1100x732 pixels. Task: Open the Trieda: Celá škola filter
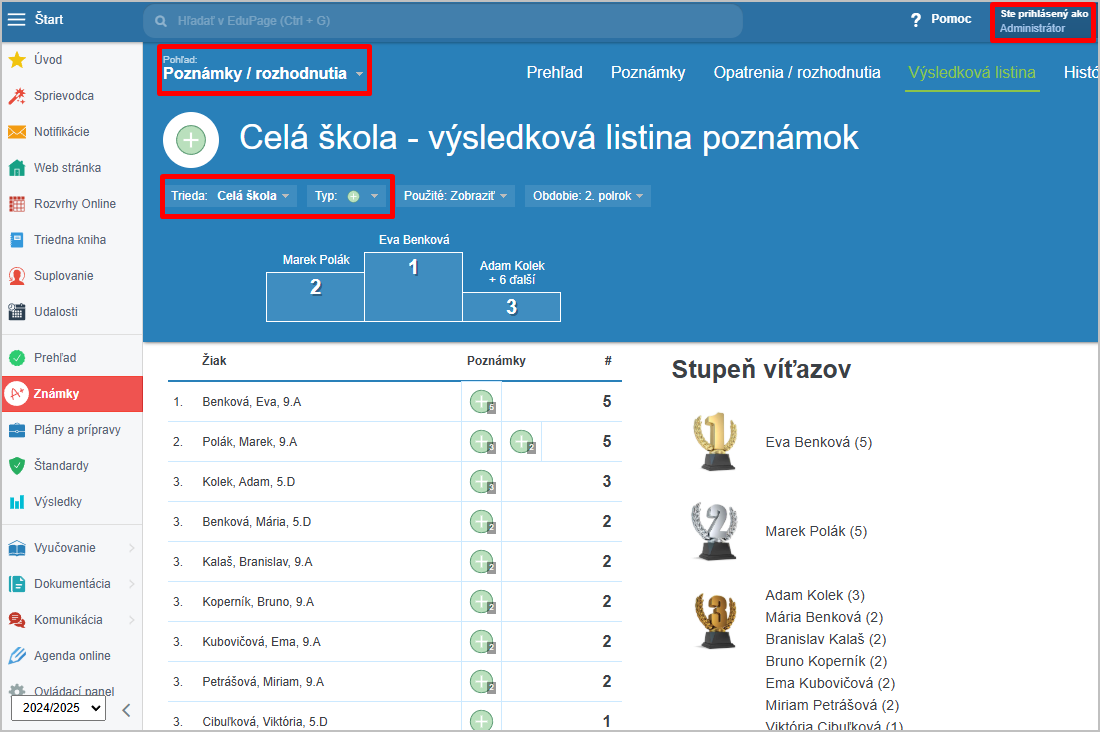tap(229, 196)
